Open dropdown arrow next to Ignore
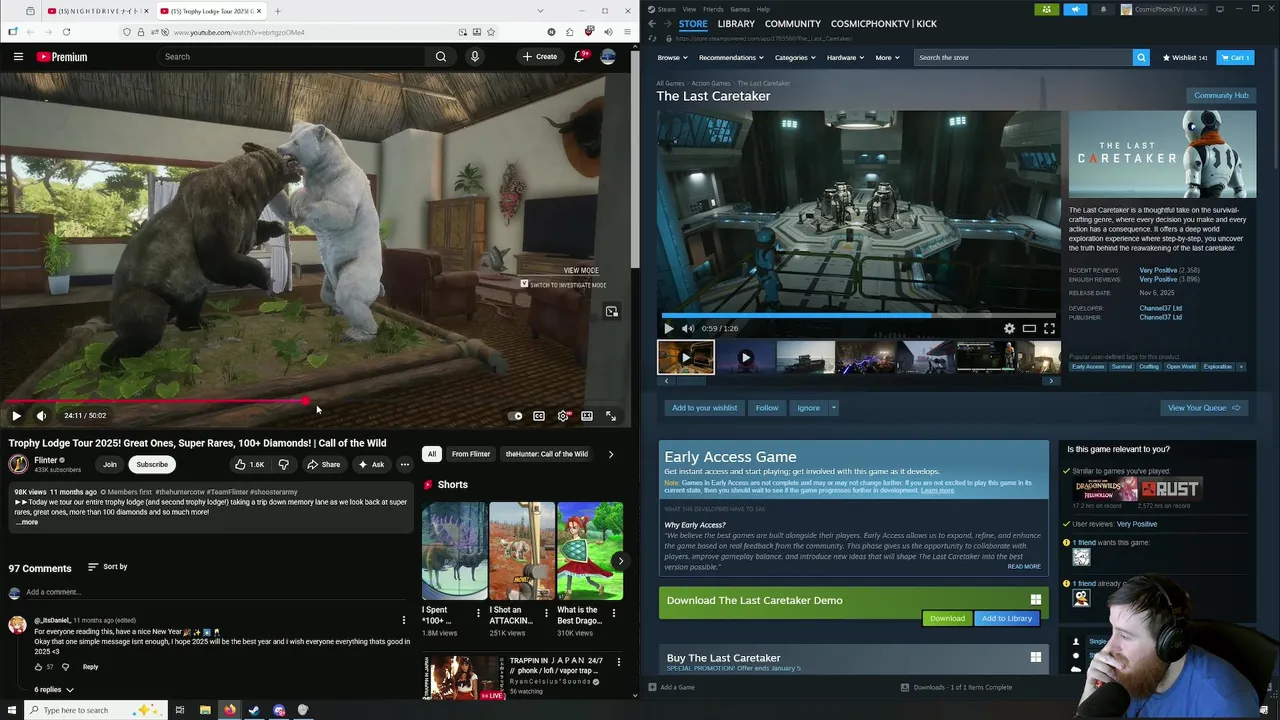Screen dimensions: 1280x720 [x=833, y=408]
